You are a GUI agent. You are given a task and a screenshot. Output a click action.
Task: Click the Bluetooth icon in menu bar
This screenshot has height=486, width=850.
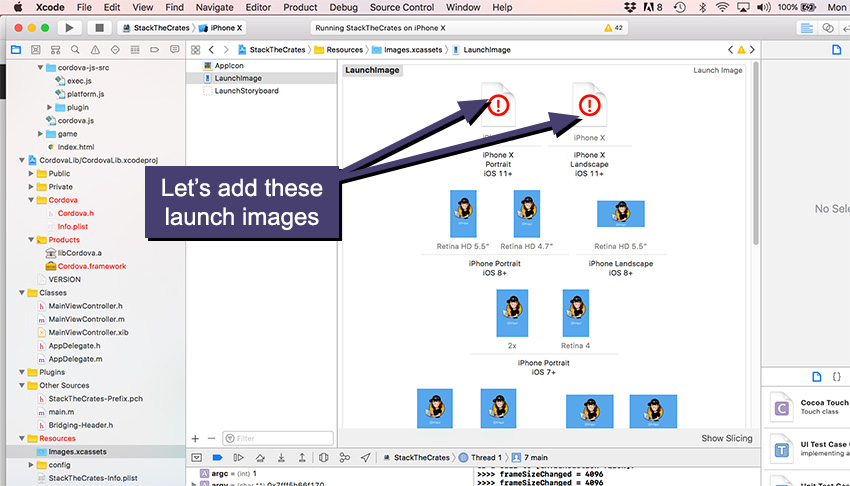702,8
